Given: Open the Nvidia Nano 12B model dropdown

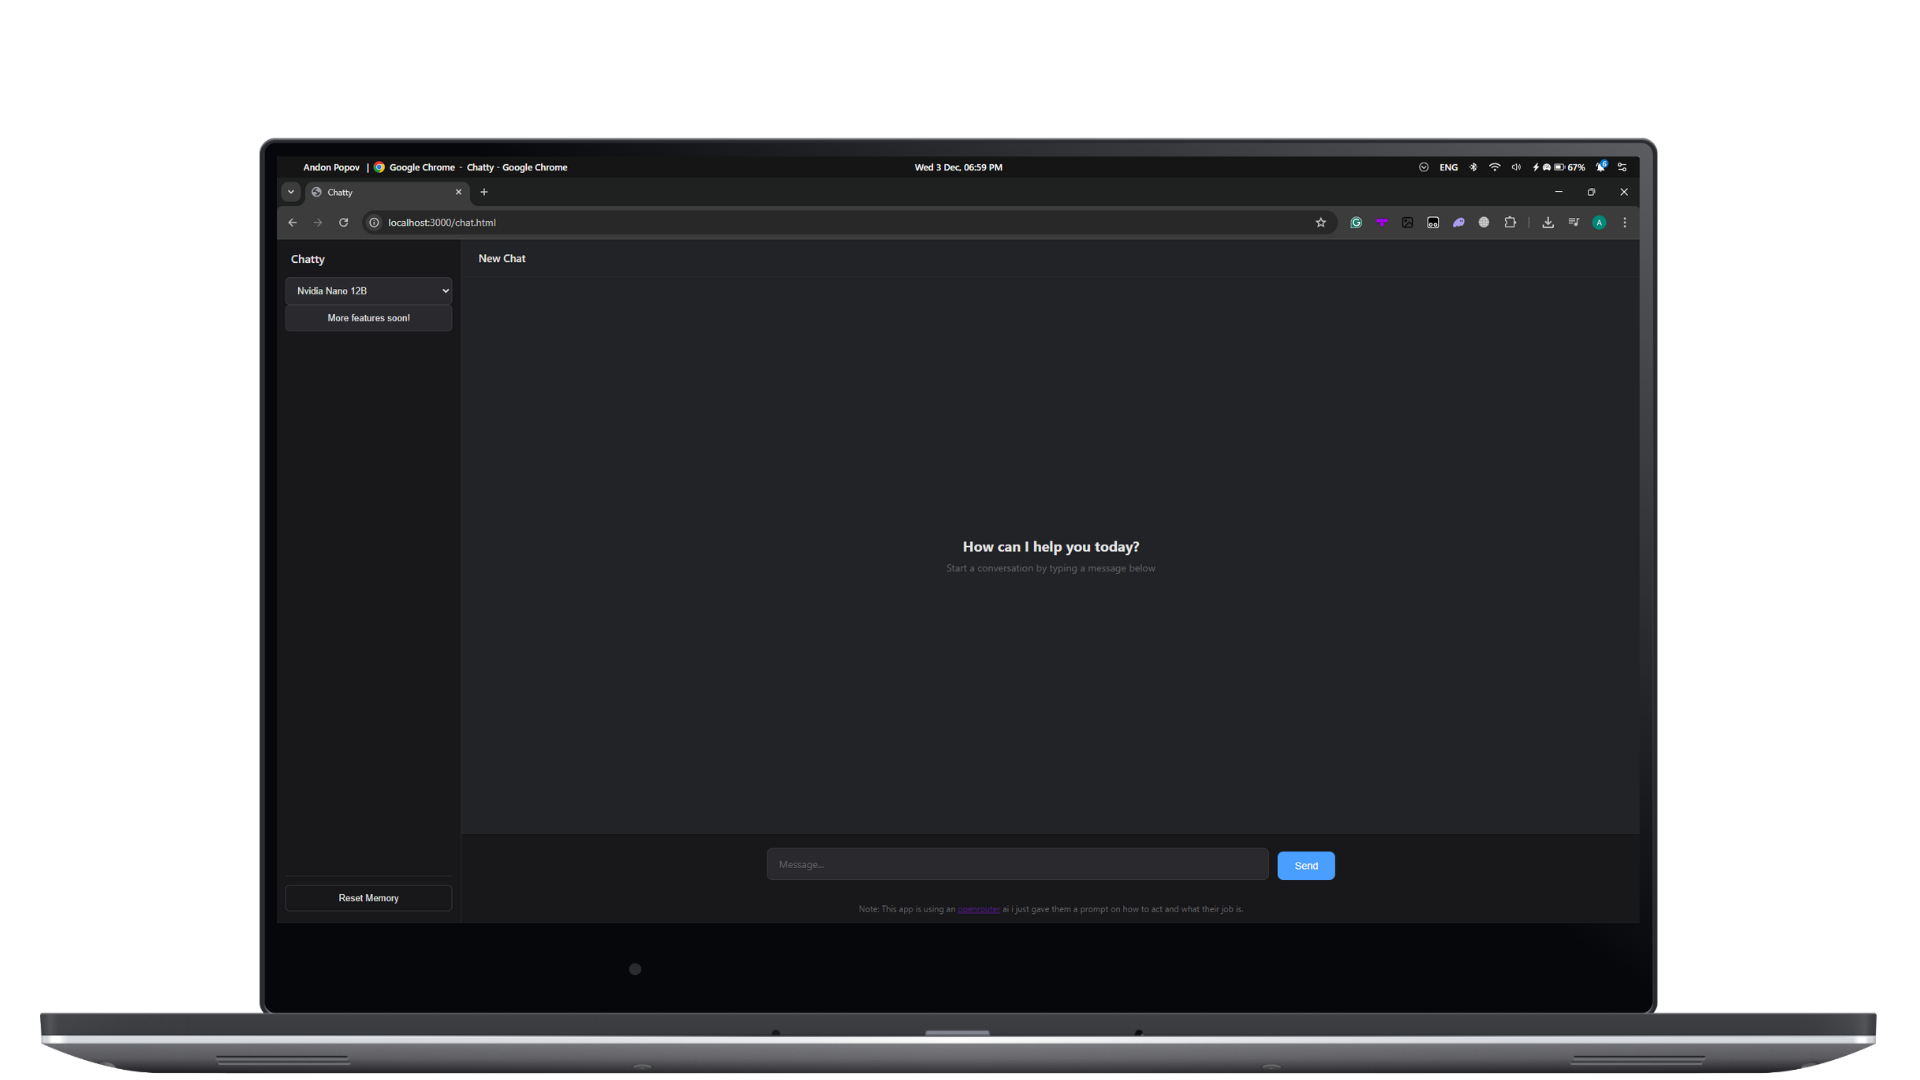Looking at the screenshot, I should point(368,291).
